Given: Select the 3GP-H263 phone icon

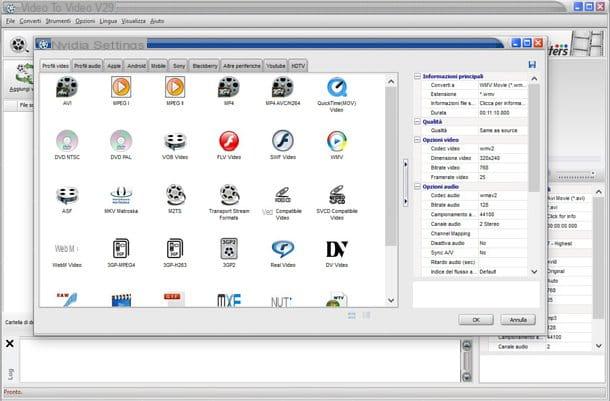Looking at the screenshot, I should pos(175,249).
